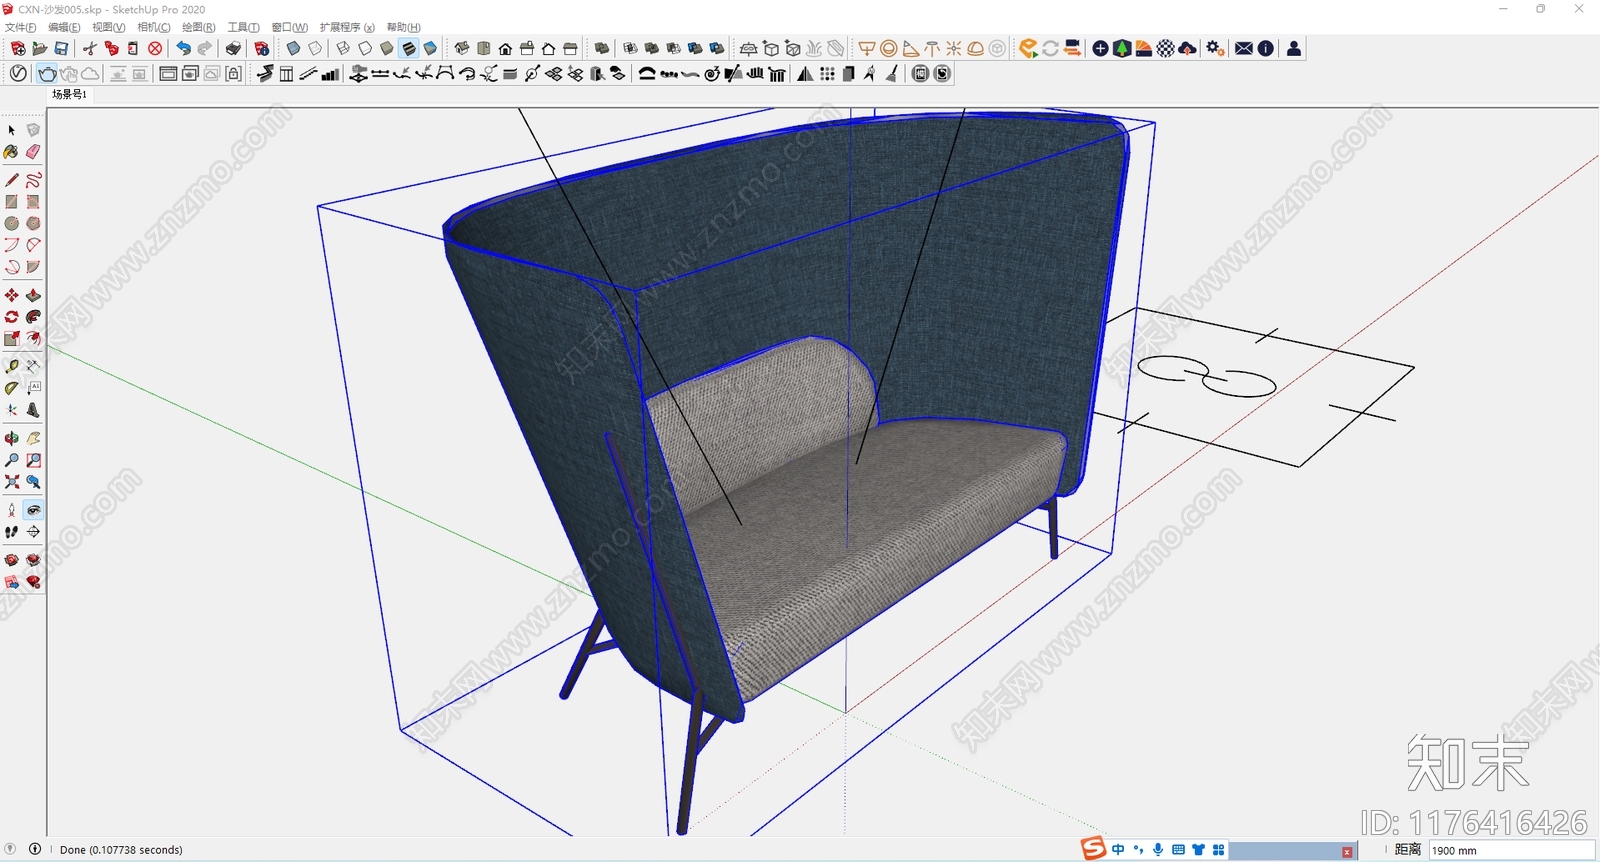Click the Save floppy disk icon
Image resolution: width=1600 pixels, height=862 pixels.
[x=61, y=48]
